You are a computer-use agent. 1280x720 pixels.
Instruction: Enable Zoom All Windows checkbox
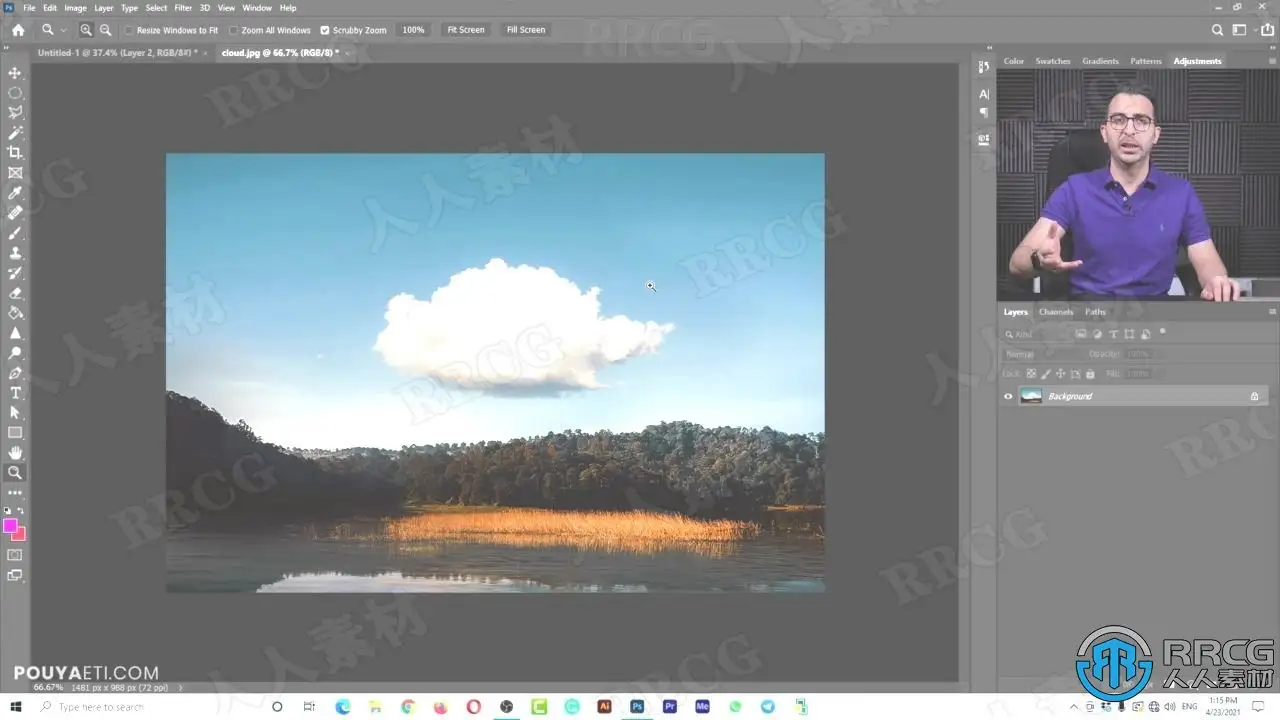click(x=233, y=30)
